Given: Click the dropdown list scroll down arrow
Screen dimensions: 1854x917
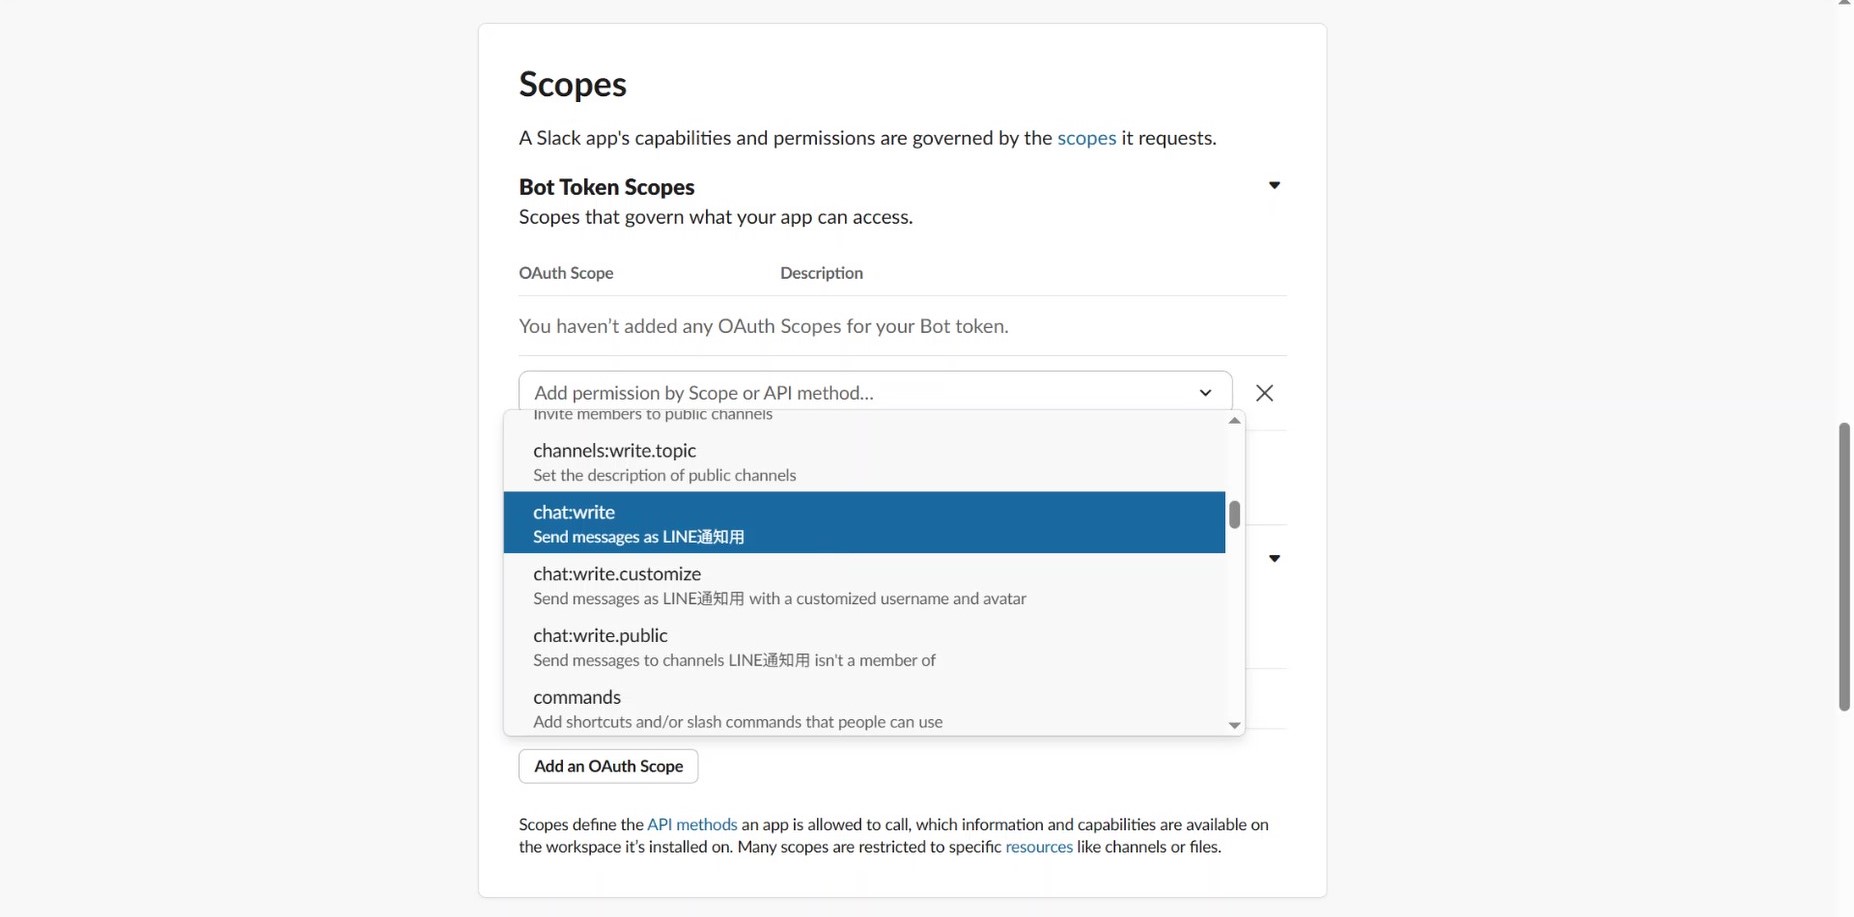Looking at the screenshot, I should (1235, 725).
